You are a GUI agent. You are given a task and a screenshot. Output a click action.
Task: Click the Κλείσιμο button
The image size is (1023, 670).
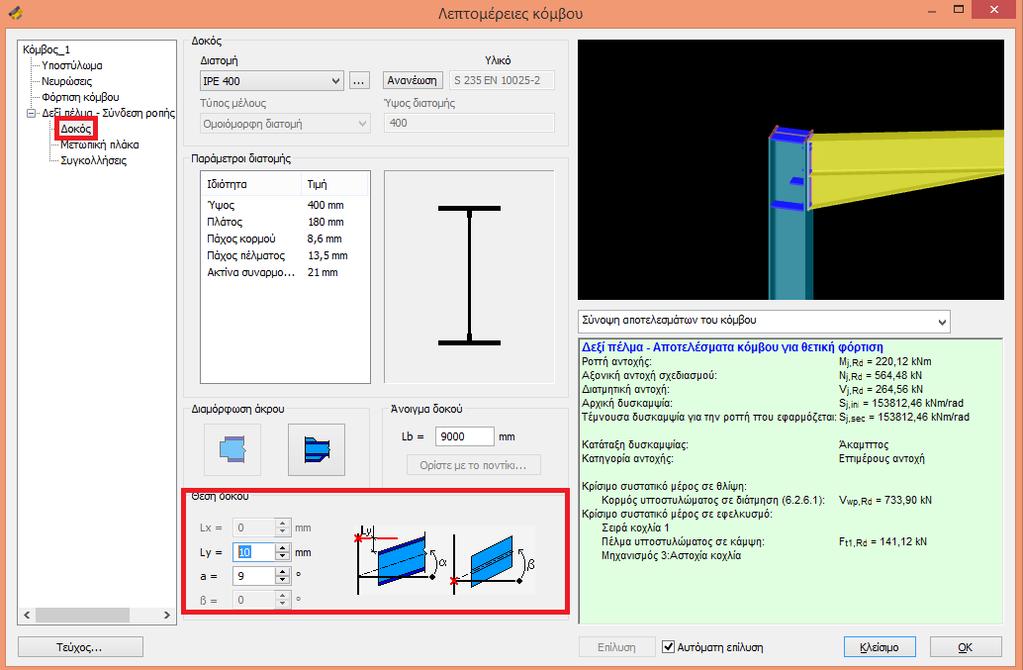[x=879, y=647]
